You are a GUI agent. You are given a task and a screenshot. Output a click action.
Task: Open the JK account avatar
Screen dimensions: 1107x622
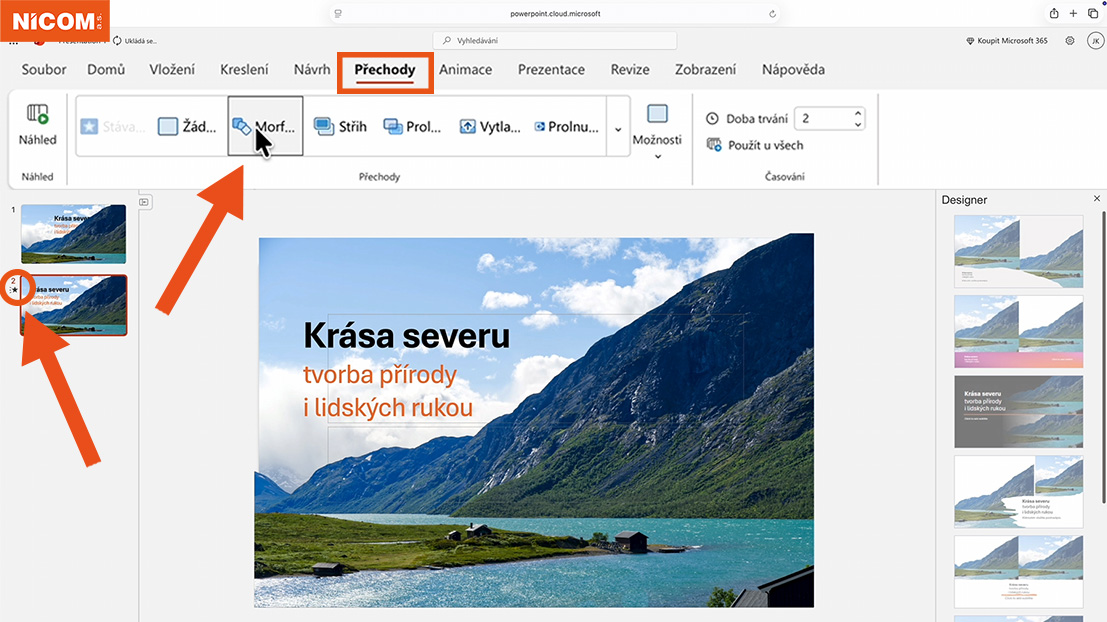1095,41
